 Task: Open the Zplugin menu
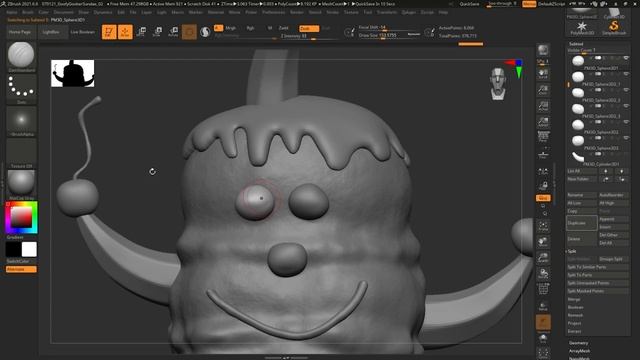pyautogui.click(x=408, y=12)
